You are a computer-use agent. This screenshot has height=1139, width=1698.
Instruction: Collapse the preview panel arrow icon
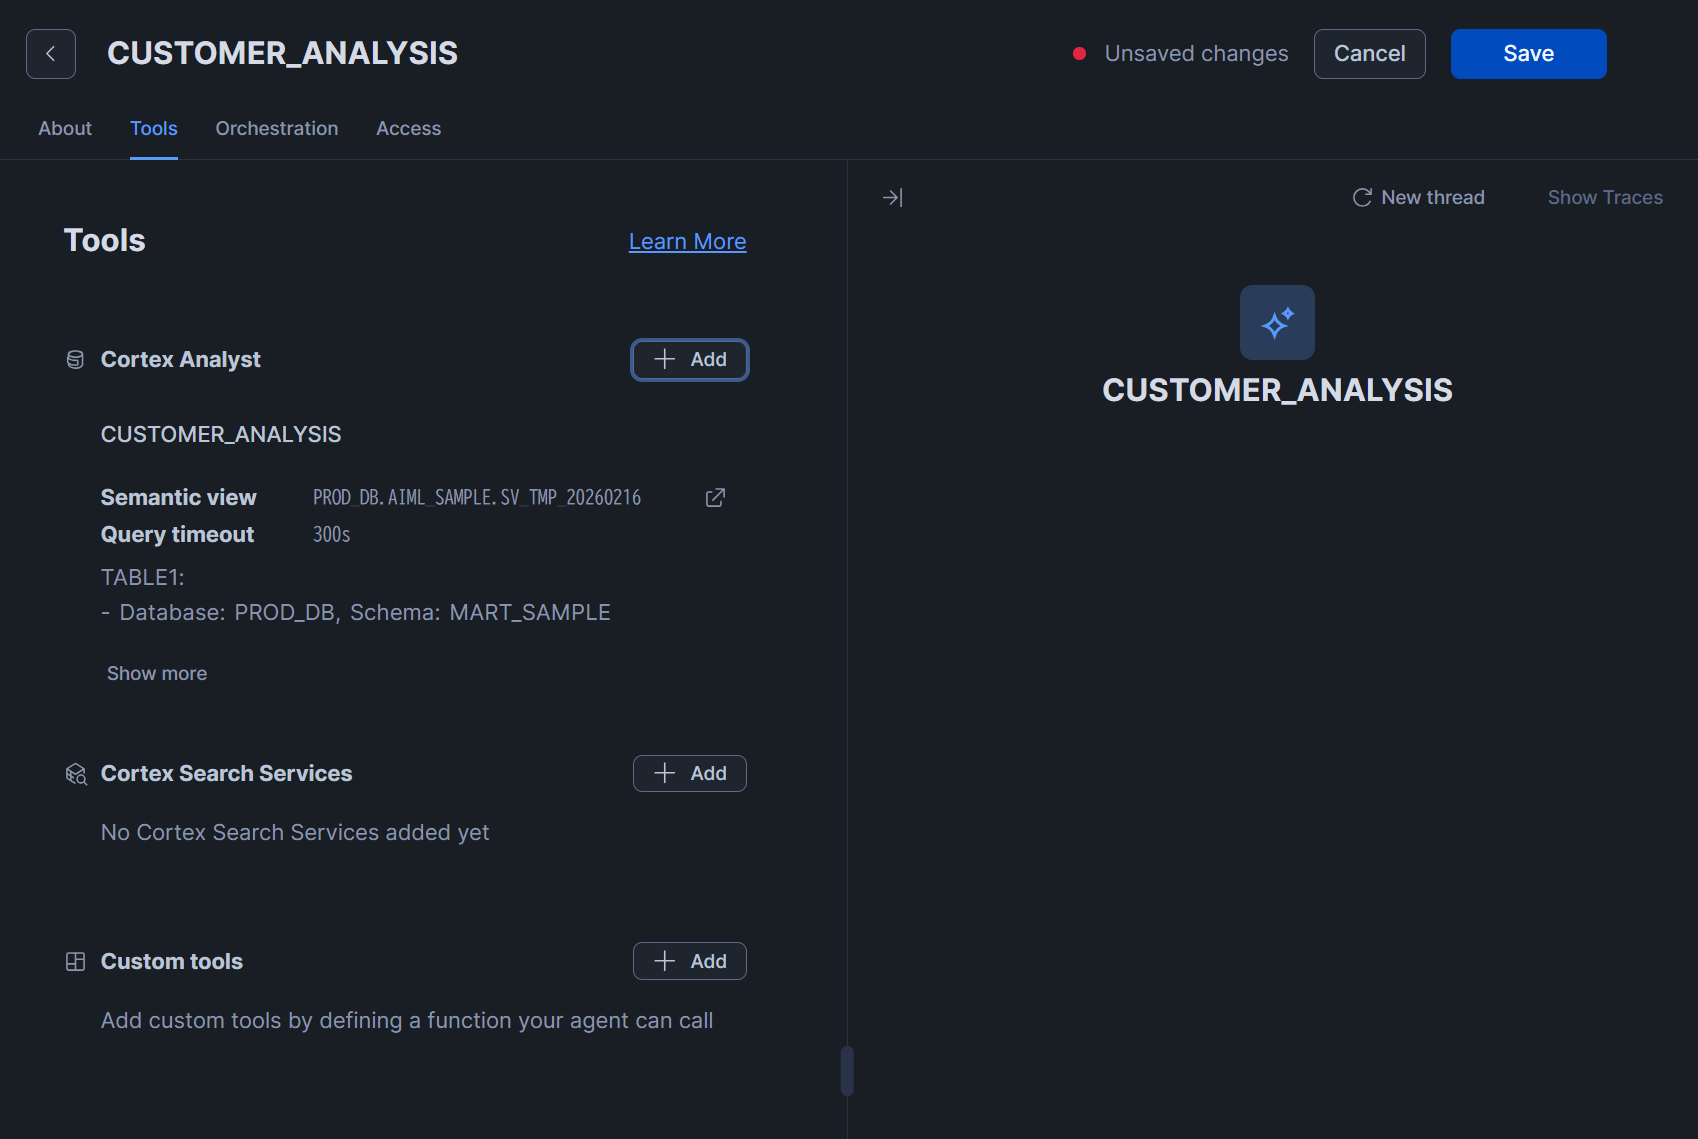pyautogui.click(x=893, y=198)
